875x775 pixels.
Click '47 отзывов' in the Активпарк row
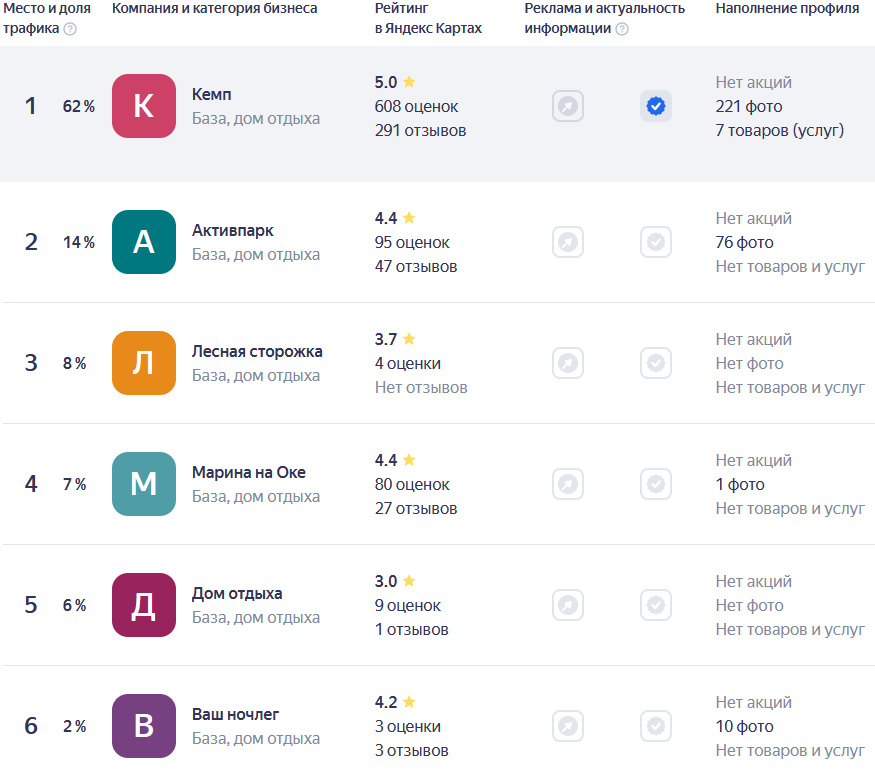[x=416, y=266]
